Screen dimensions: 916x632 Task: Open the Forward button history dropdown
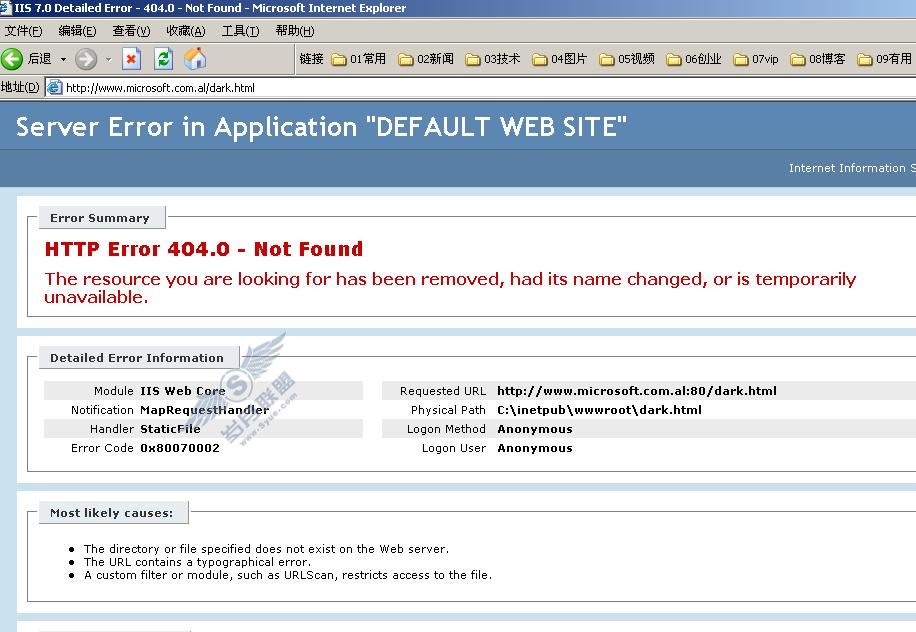pyautogui.click(x=109, y=59)
